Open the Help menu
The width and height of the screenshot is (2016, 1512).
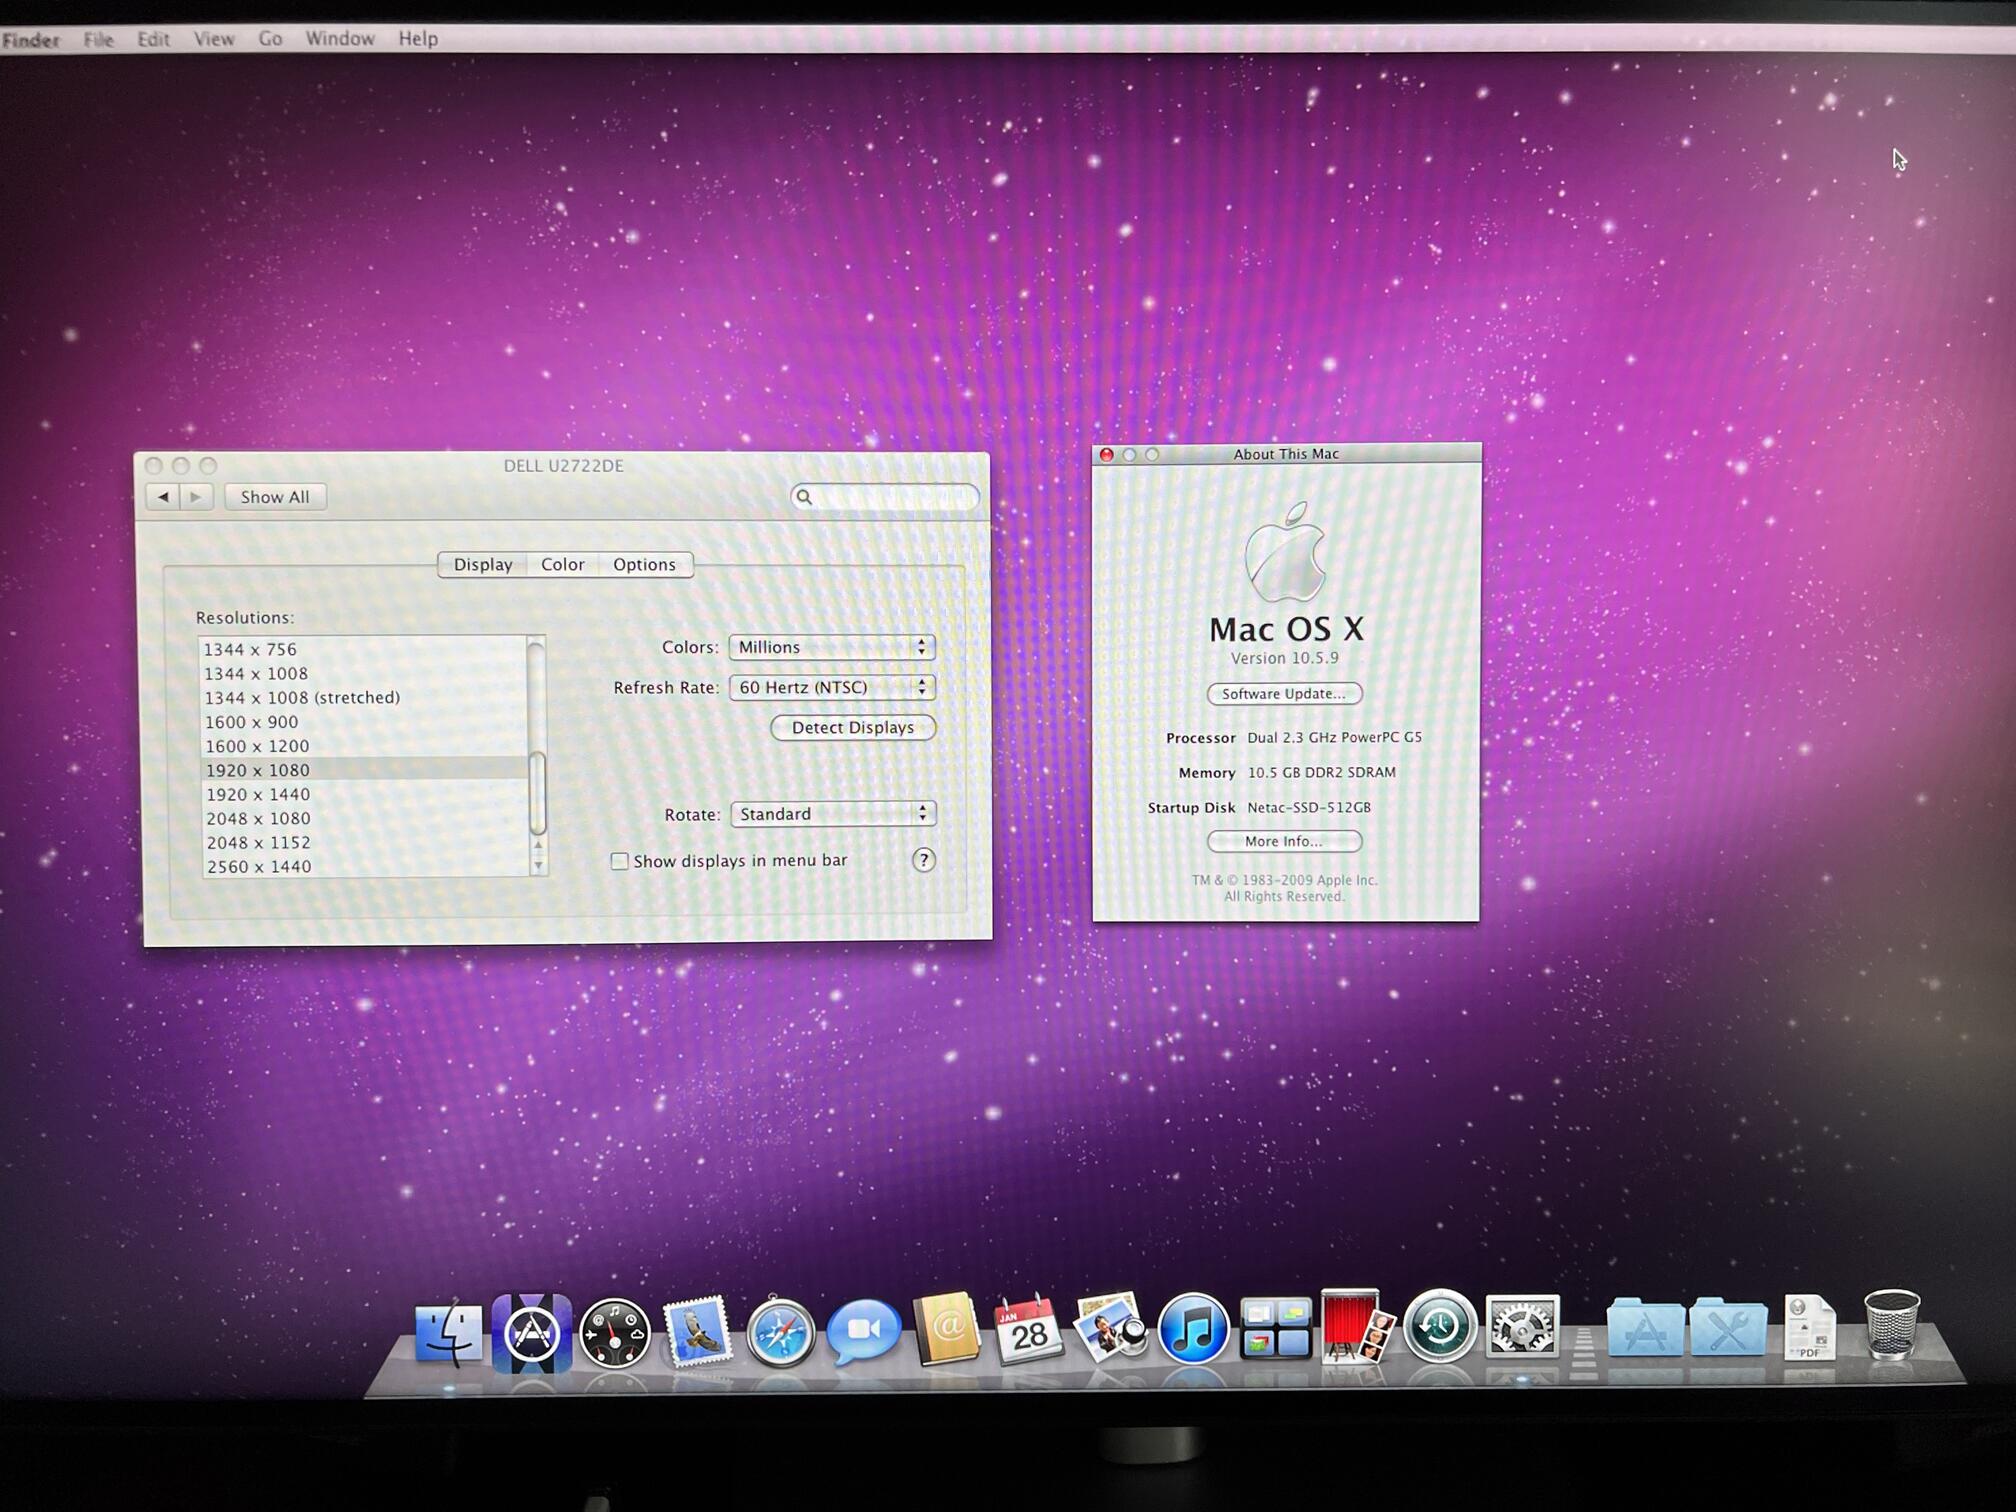(418, 38)
